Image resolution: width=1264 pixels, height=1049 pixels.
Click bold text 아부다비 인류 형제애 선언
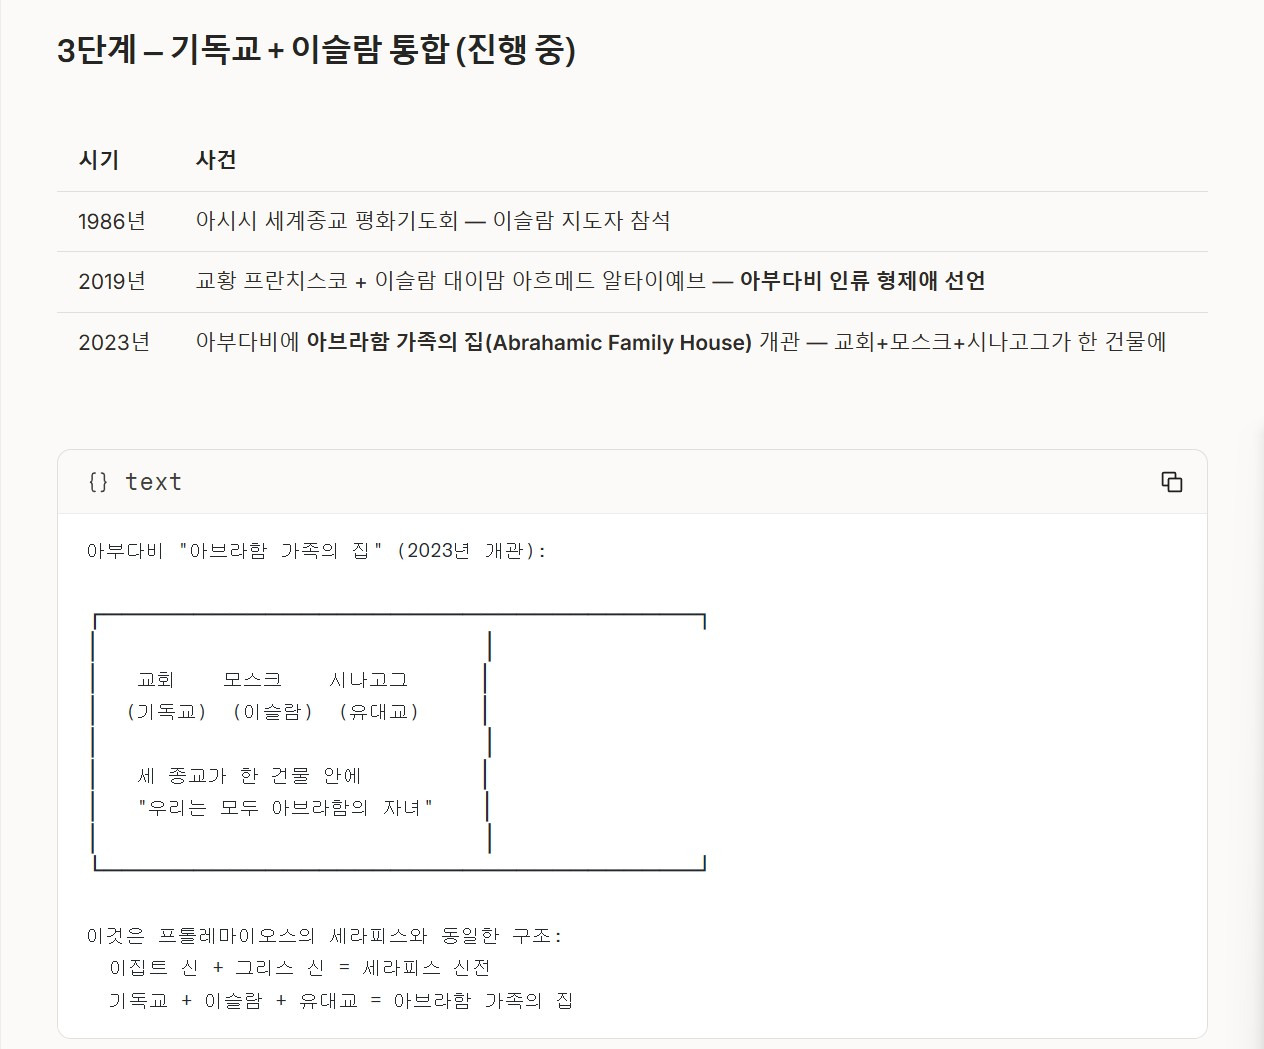(x=862, y=281)
